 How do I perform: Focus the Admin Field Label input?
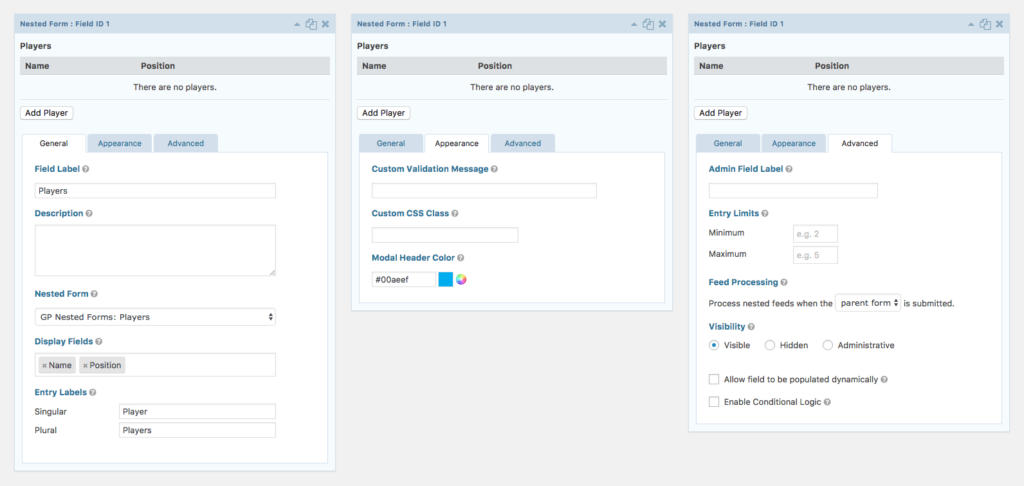point(793,191)
